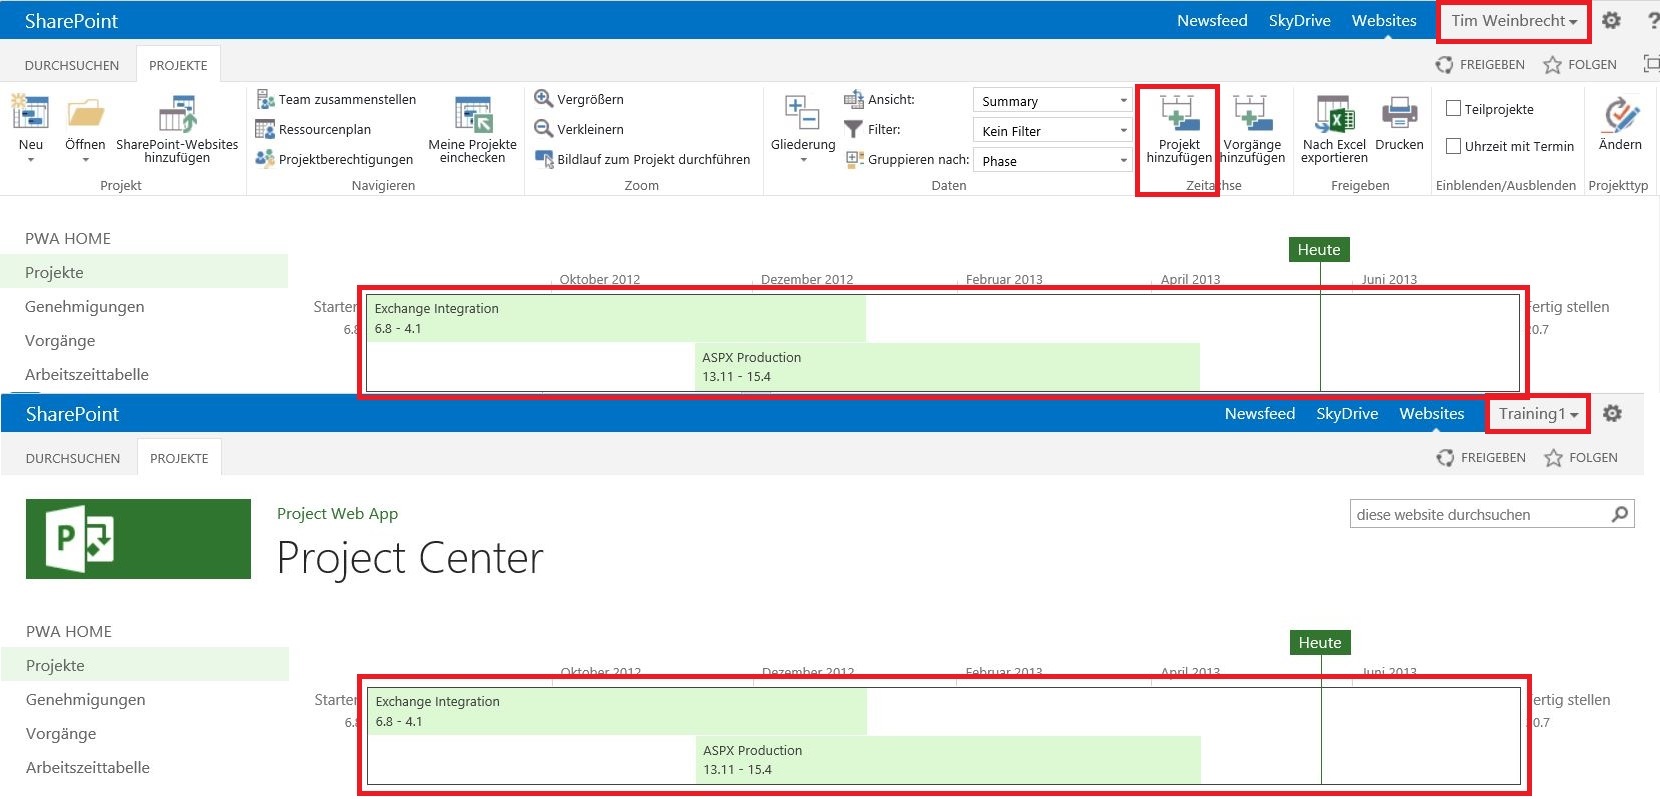Open SkyDrive in bottom SharePoint bar
This screenshot has width=1660, height=799.
coord(1347,413)
